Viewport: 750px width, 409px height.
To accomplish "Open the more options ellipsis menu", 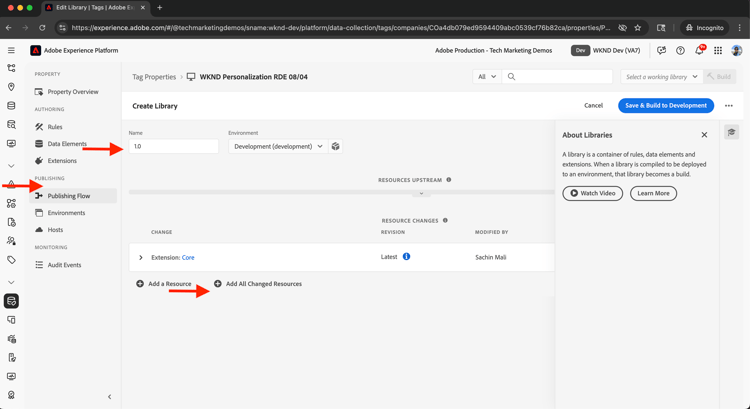I will click(x=728, y=105).
